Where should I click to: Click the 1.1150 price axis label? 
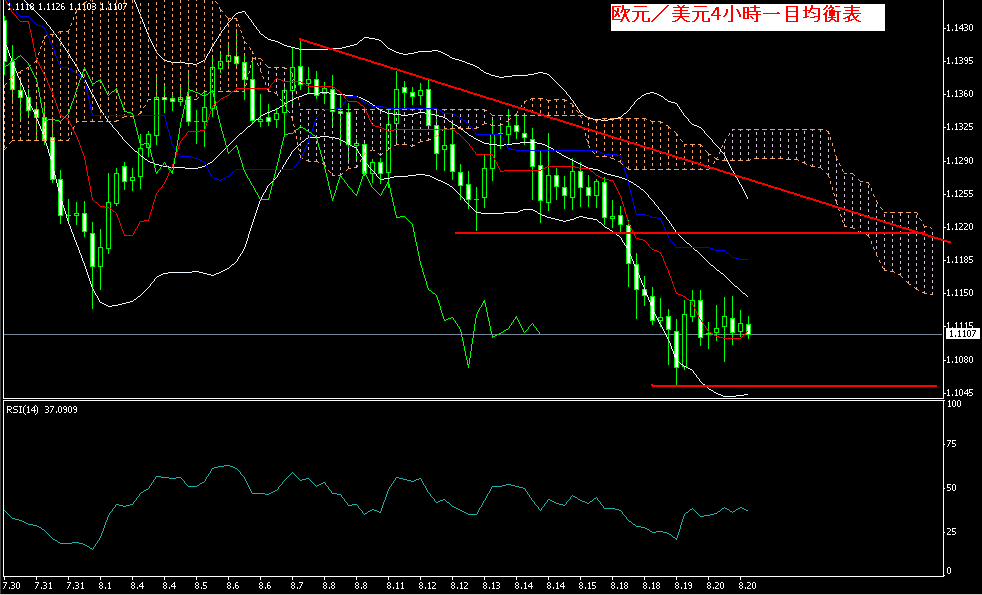(961, 293)
